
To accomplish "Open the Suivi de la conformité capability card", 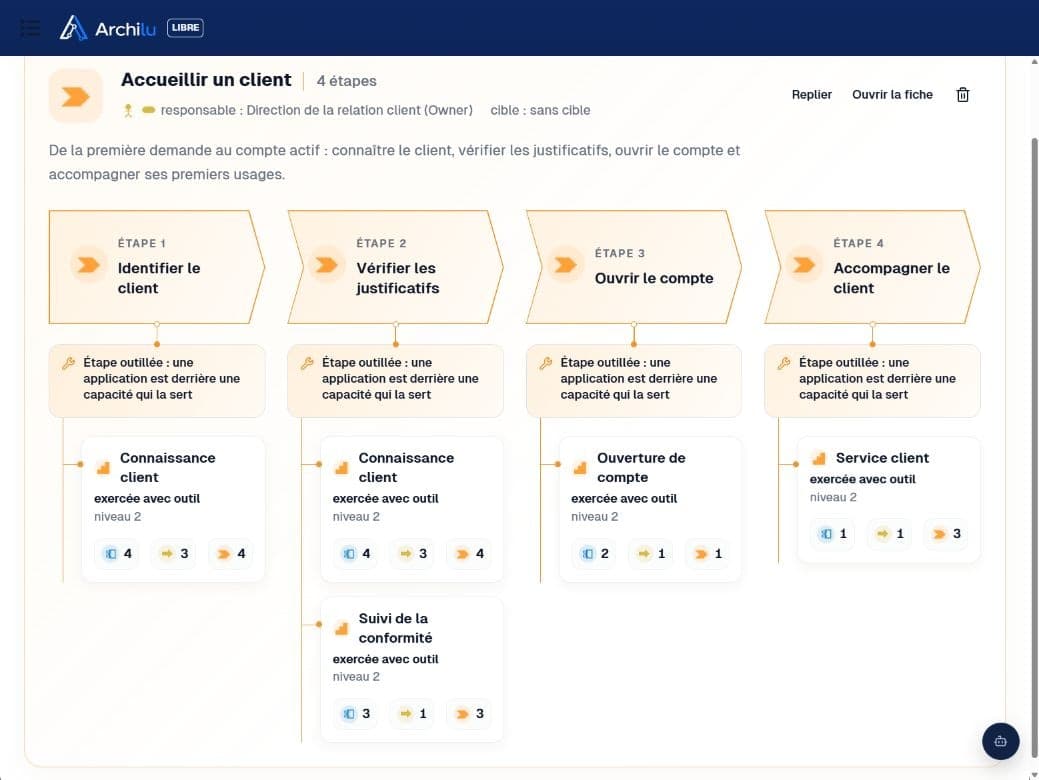I will tap(411, 669).
